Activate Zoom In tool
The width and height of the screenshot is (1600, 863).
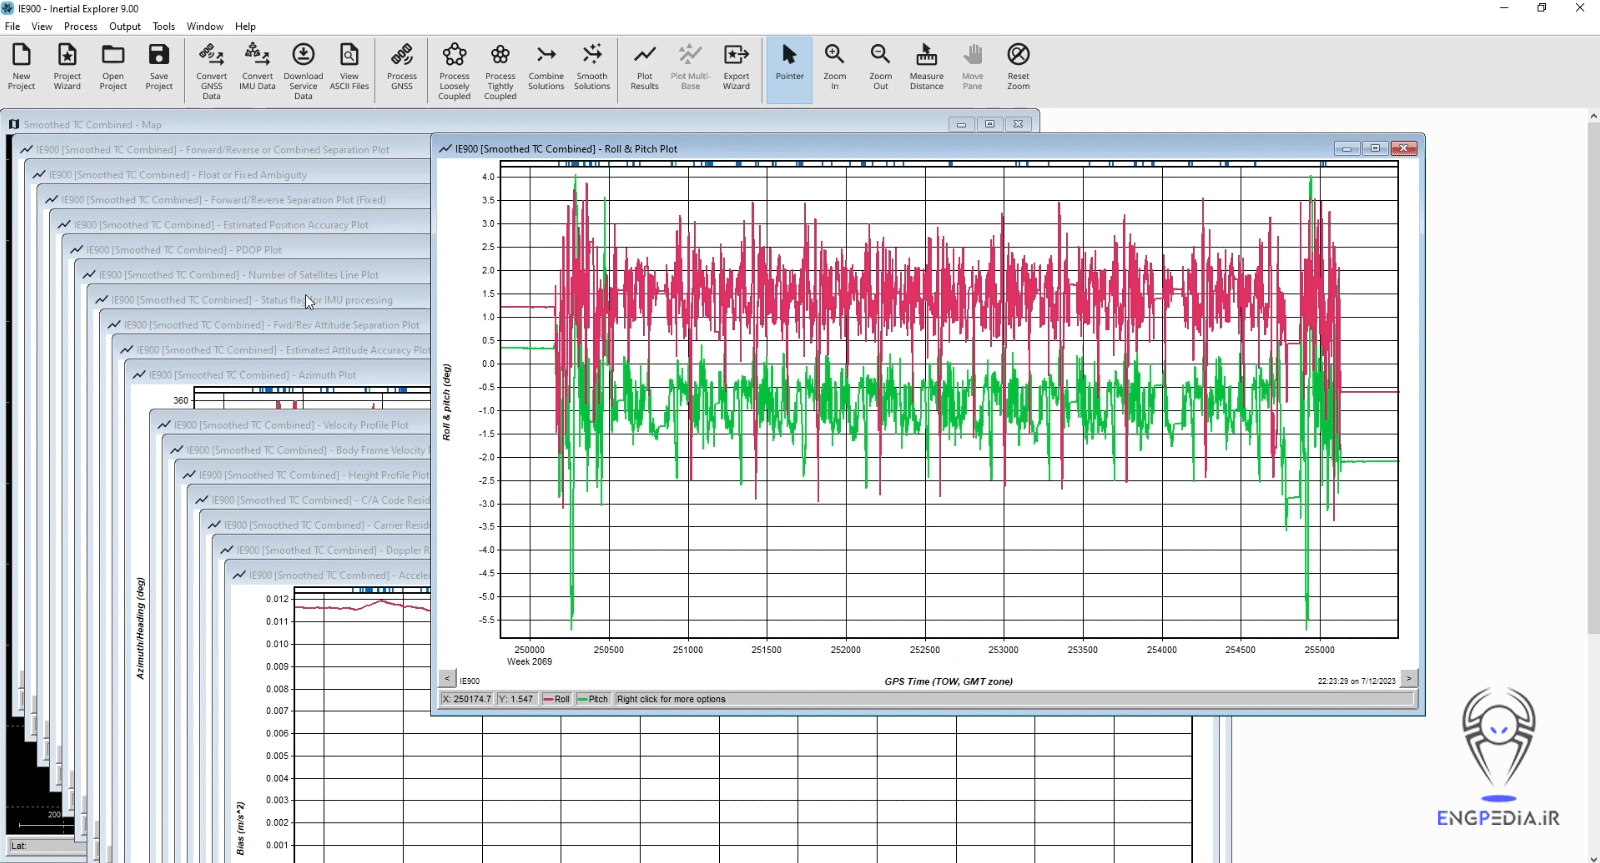pos(835,68)
